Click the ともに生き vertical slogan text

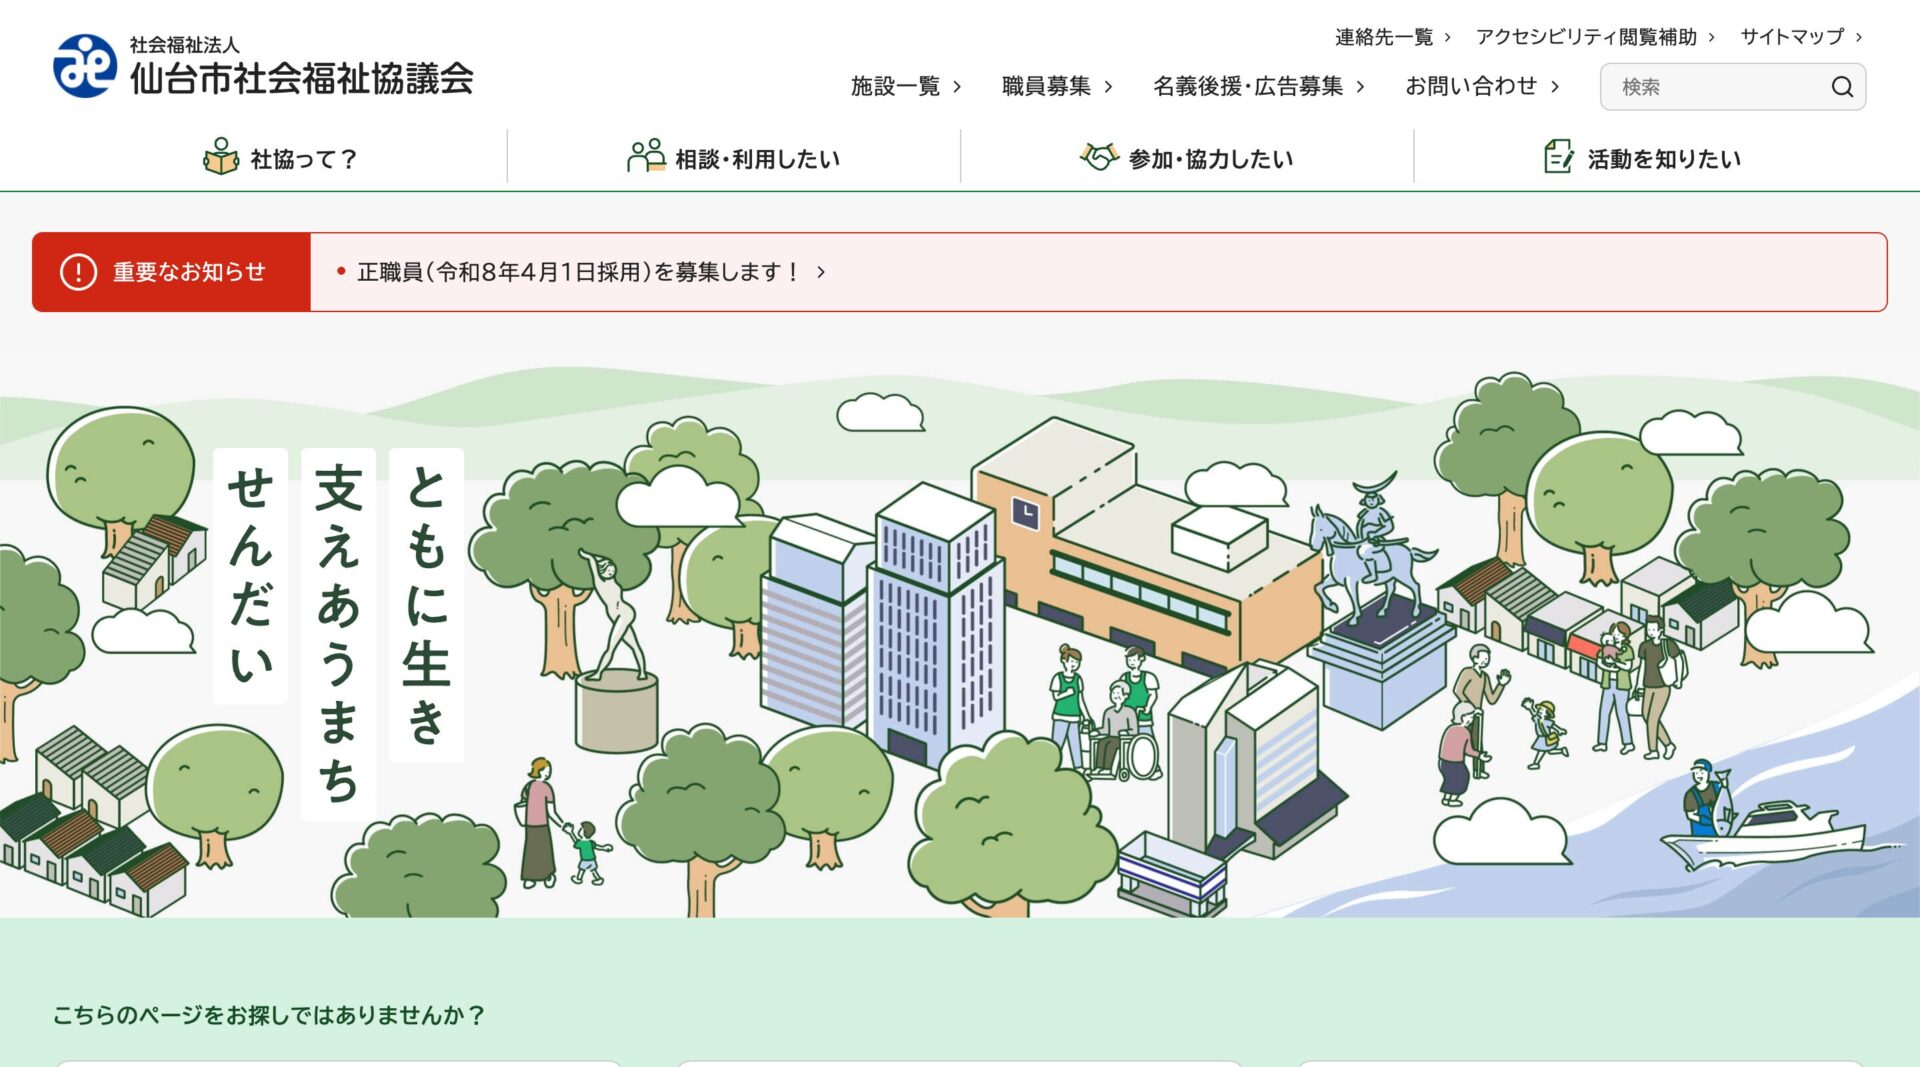coord(426,605)
